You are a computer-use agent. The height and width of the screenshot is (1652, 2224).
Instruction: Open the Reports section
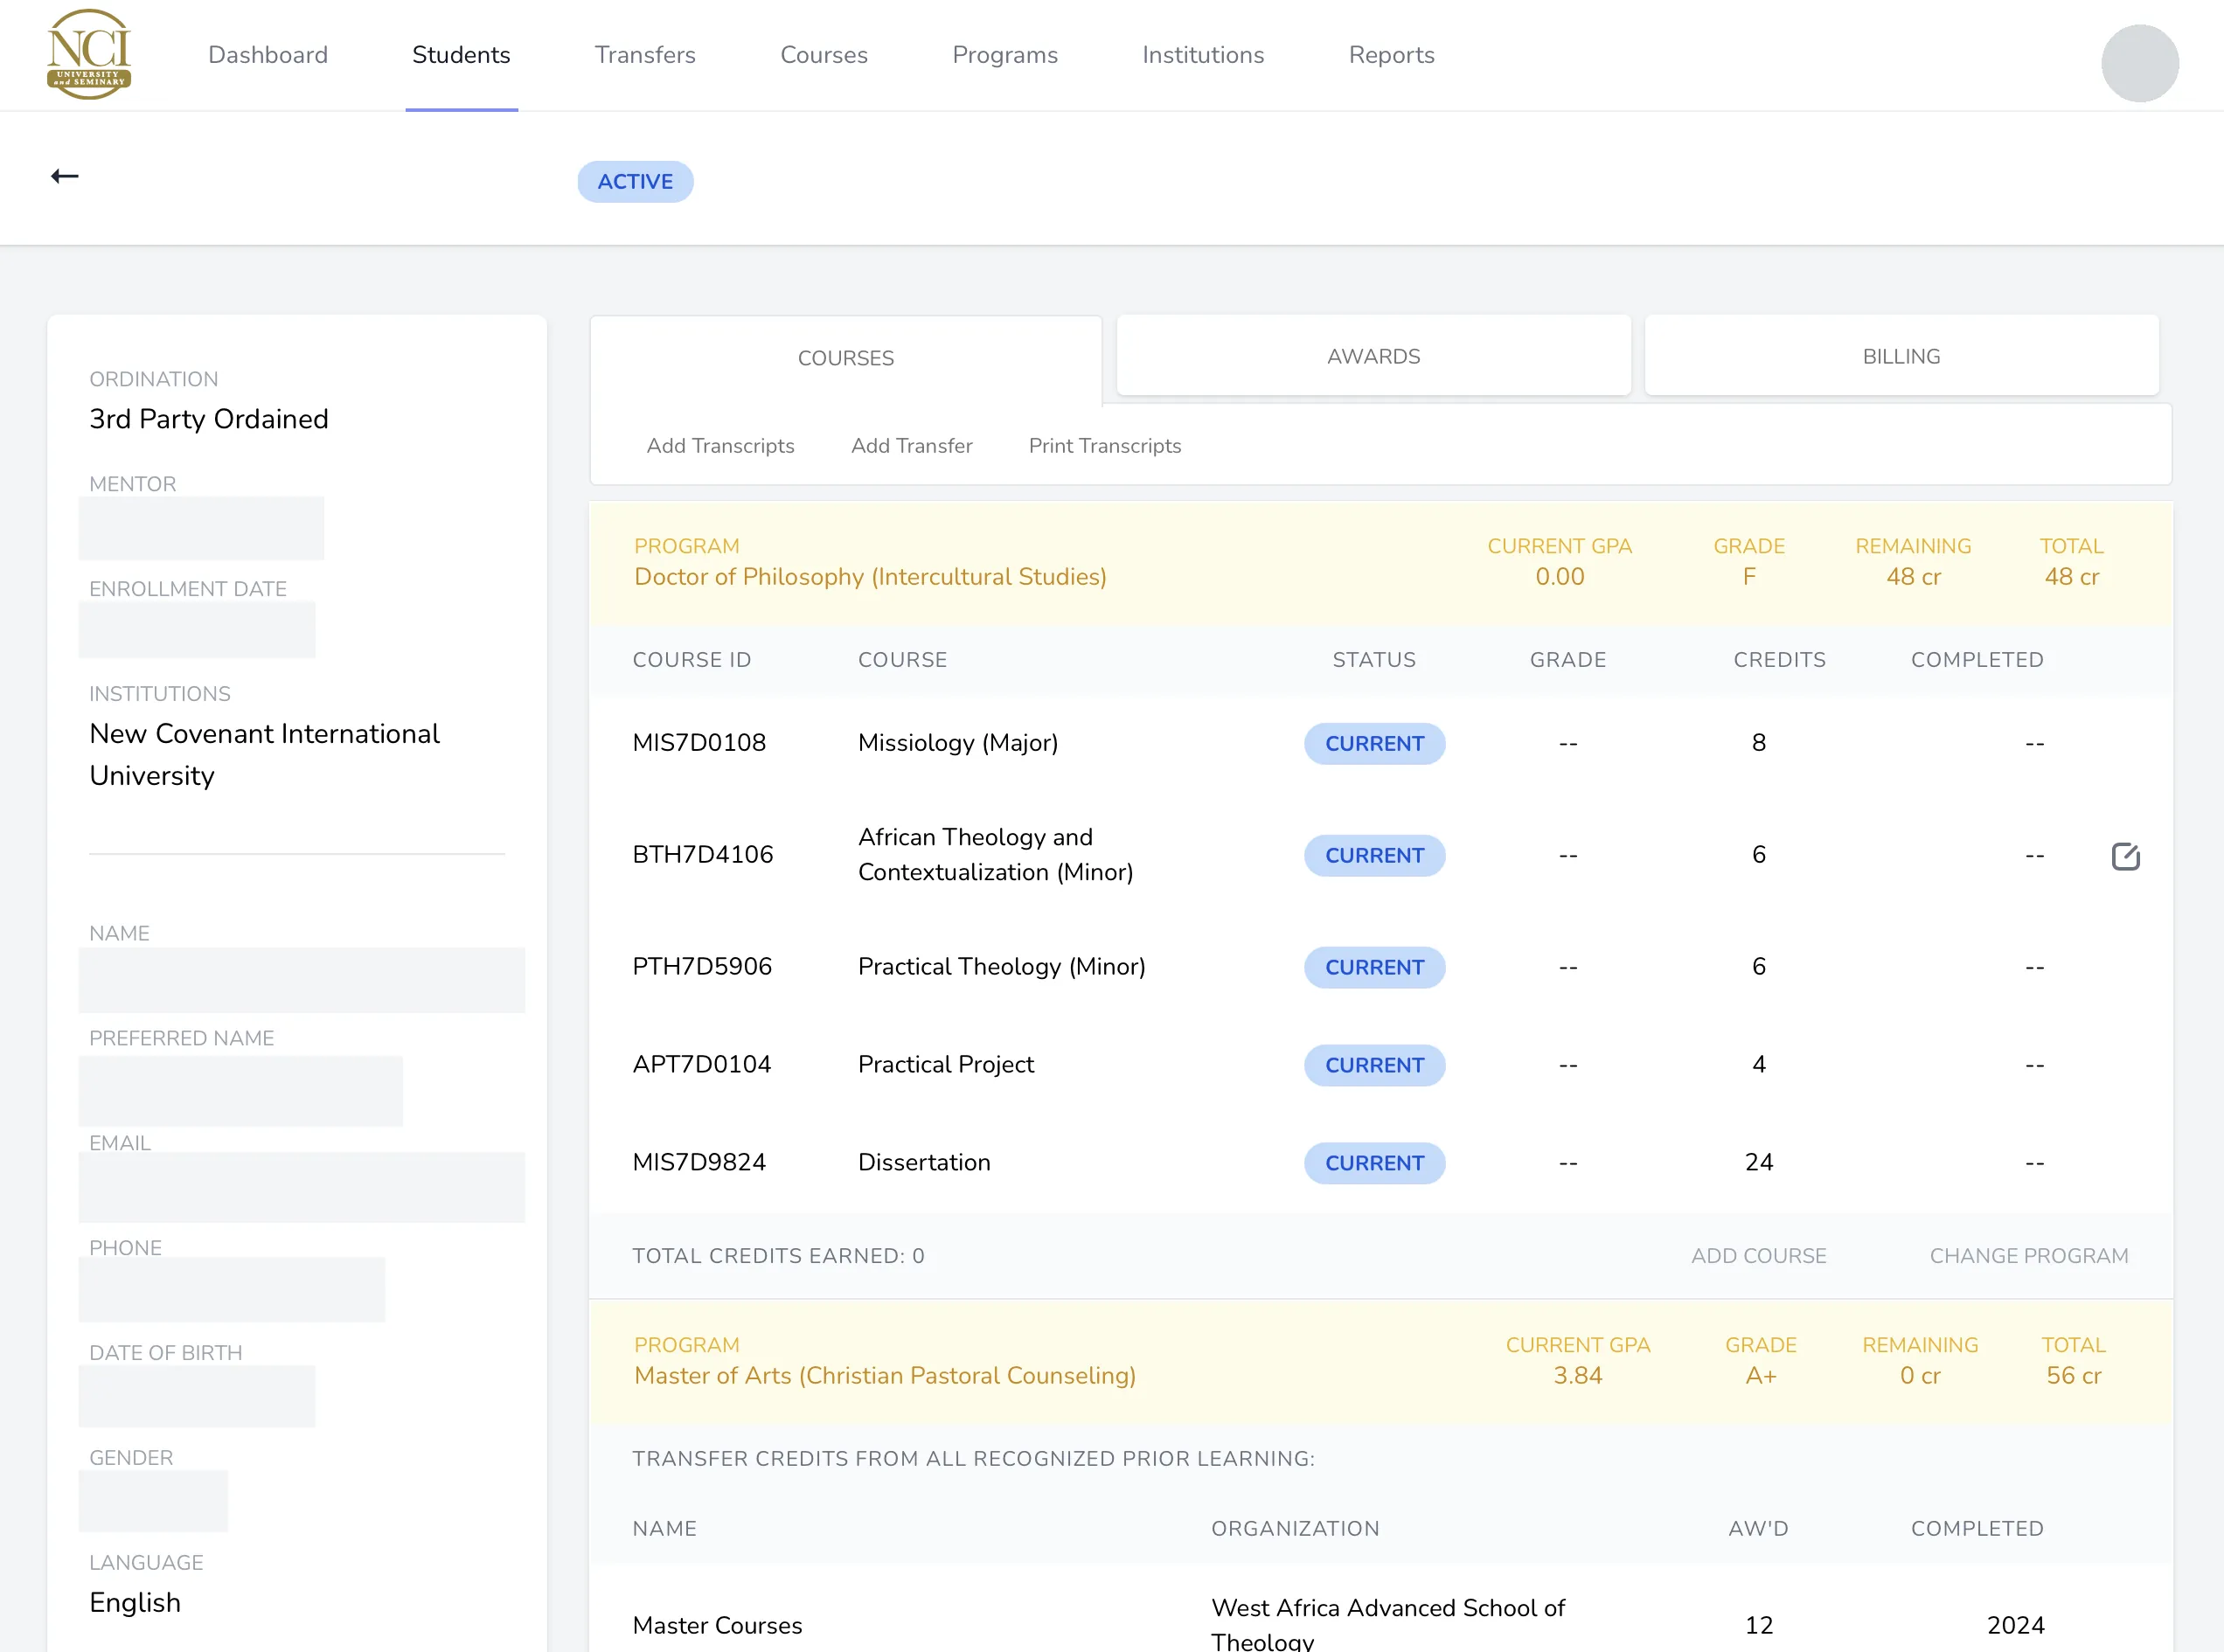(1391, 55)
